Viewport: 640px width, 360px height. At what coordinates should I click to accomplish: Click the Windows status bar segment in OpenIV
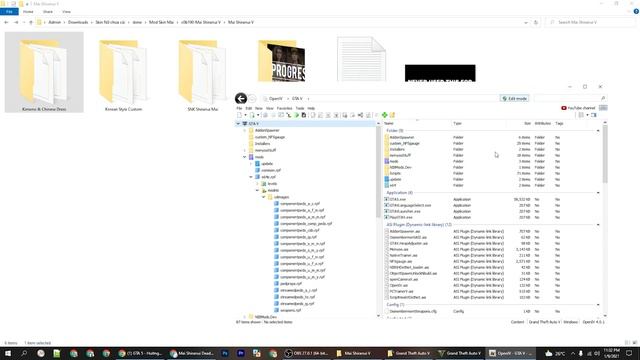[571, 322]
